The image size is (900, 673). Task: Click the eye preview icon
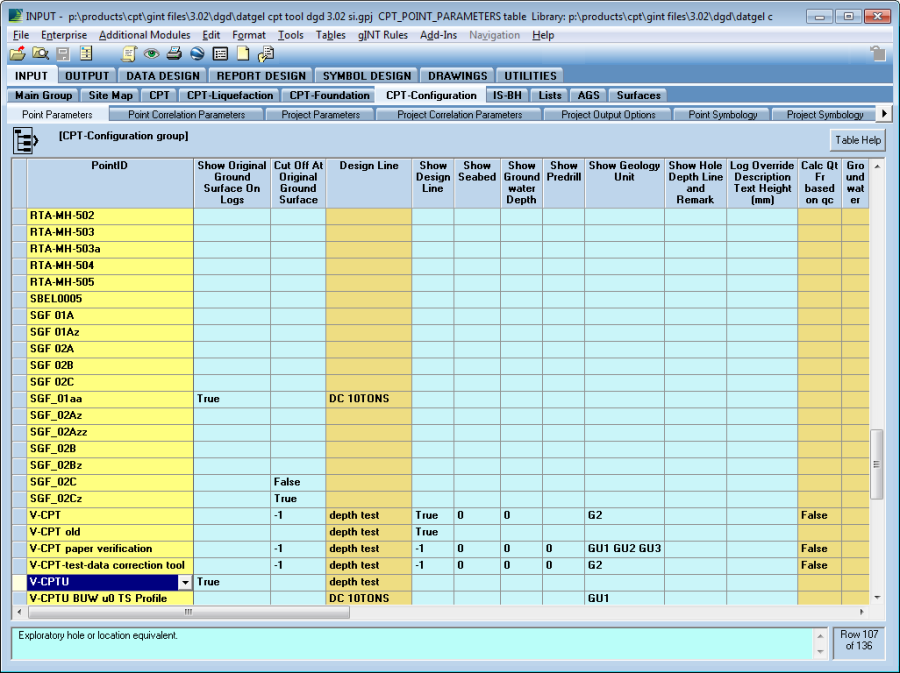tap(151, 54)
